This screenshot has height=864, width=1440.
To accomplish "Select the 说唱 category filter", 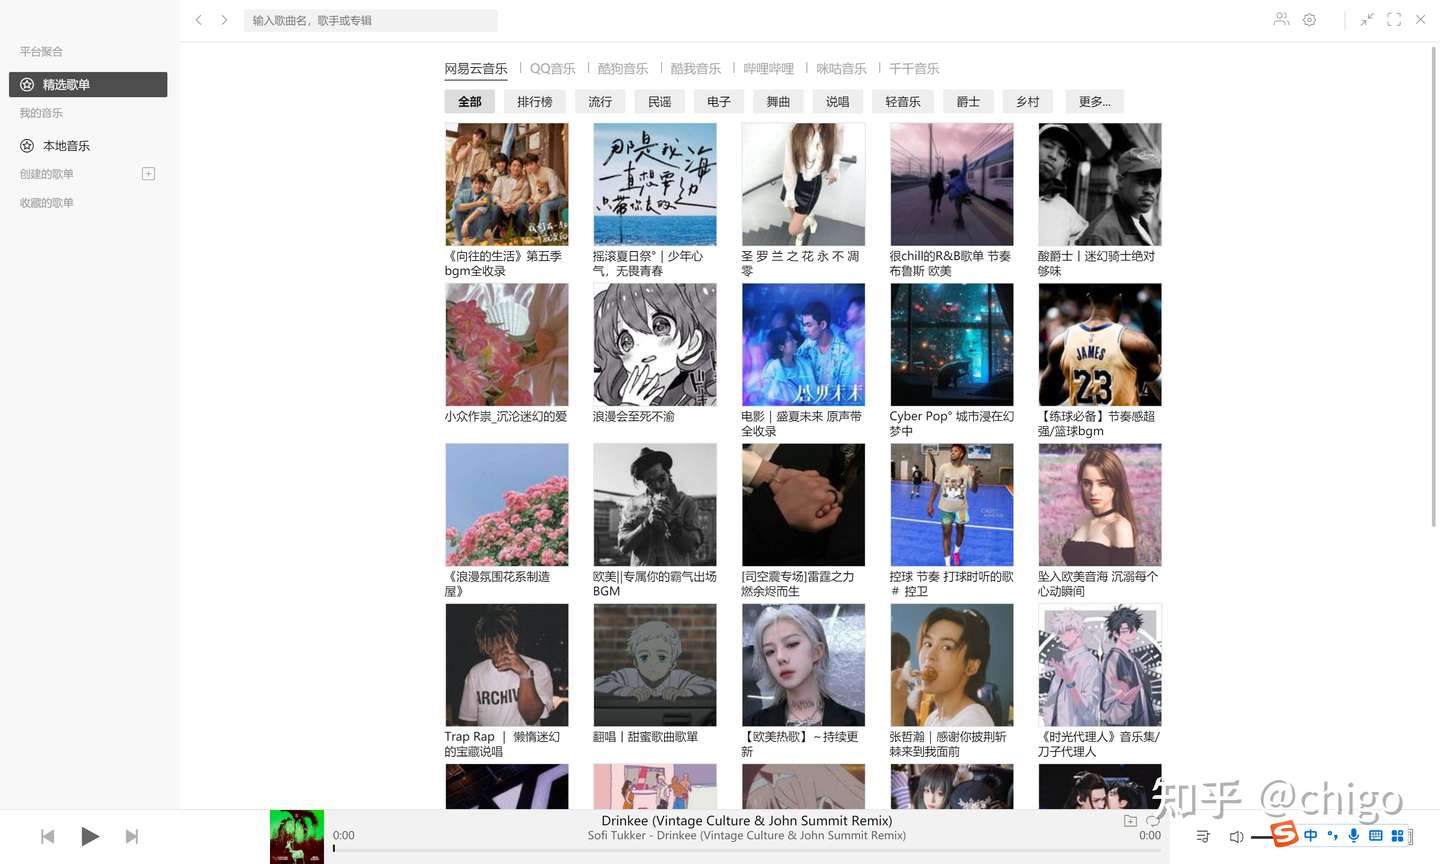I will (838, 102).
